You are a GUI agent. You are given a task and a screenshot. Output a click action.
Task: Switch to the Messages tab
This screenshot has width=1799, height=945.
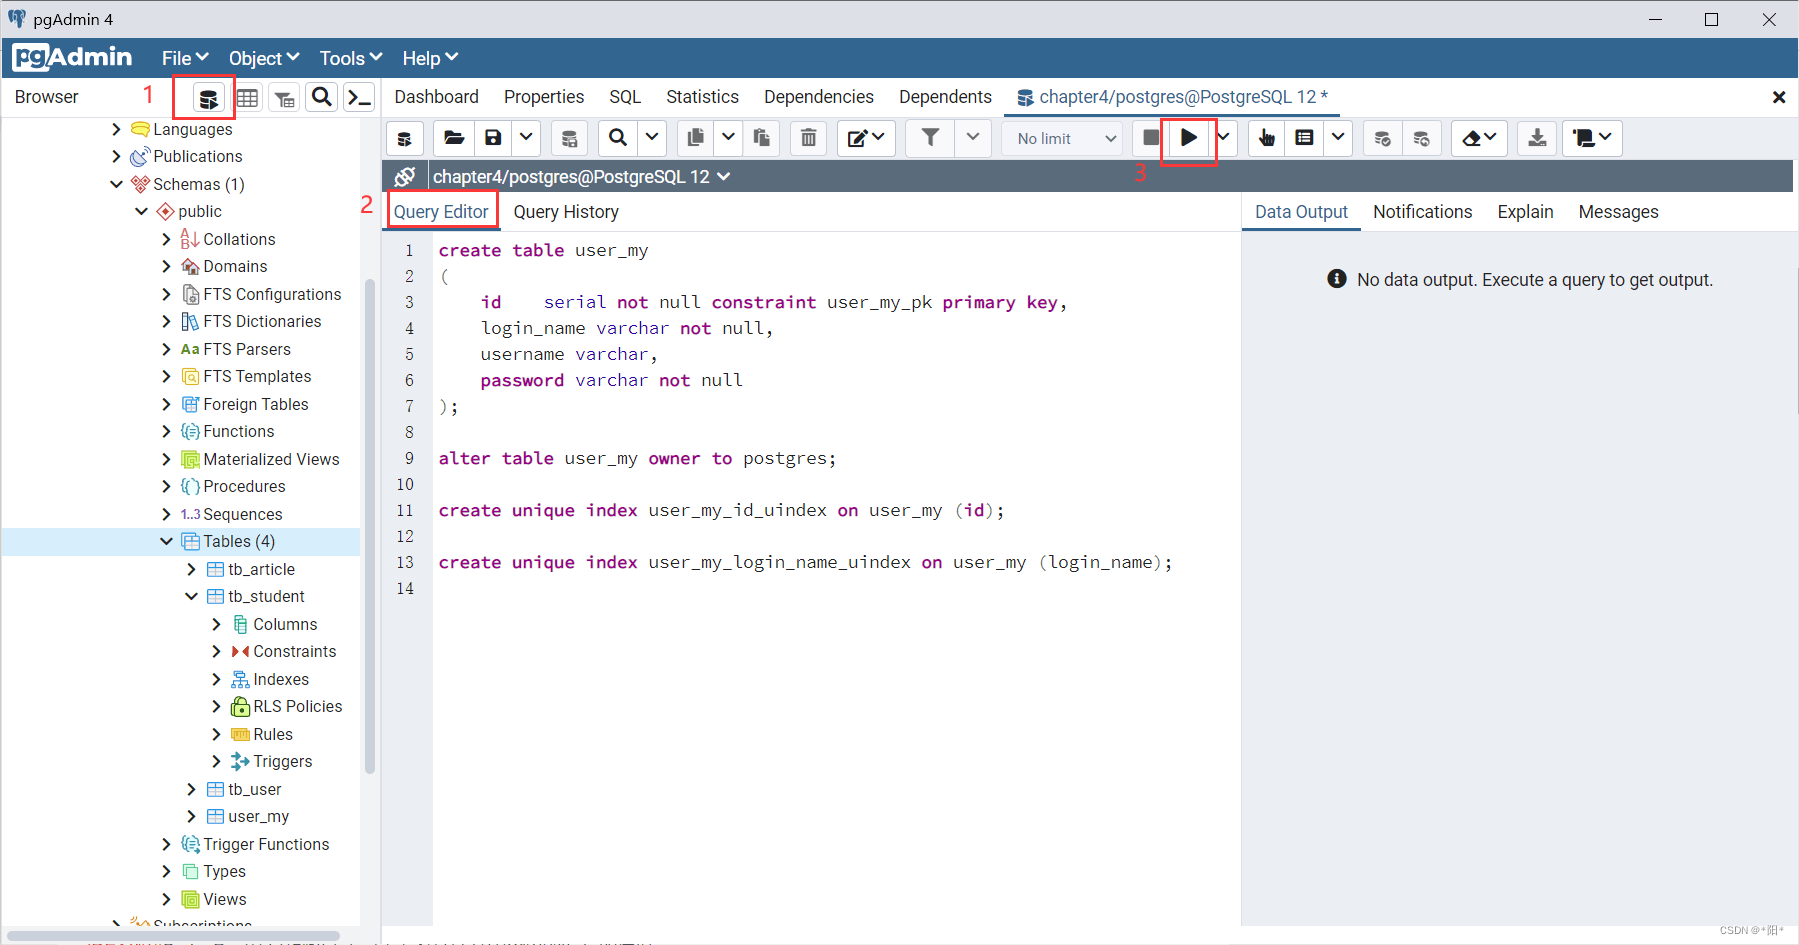1618,212
